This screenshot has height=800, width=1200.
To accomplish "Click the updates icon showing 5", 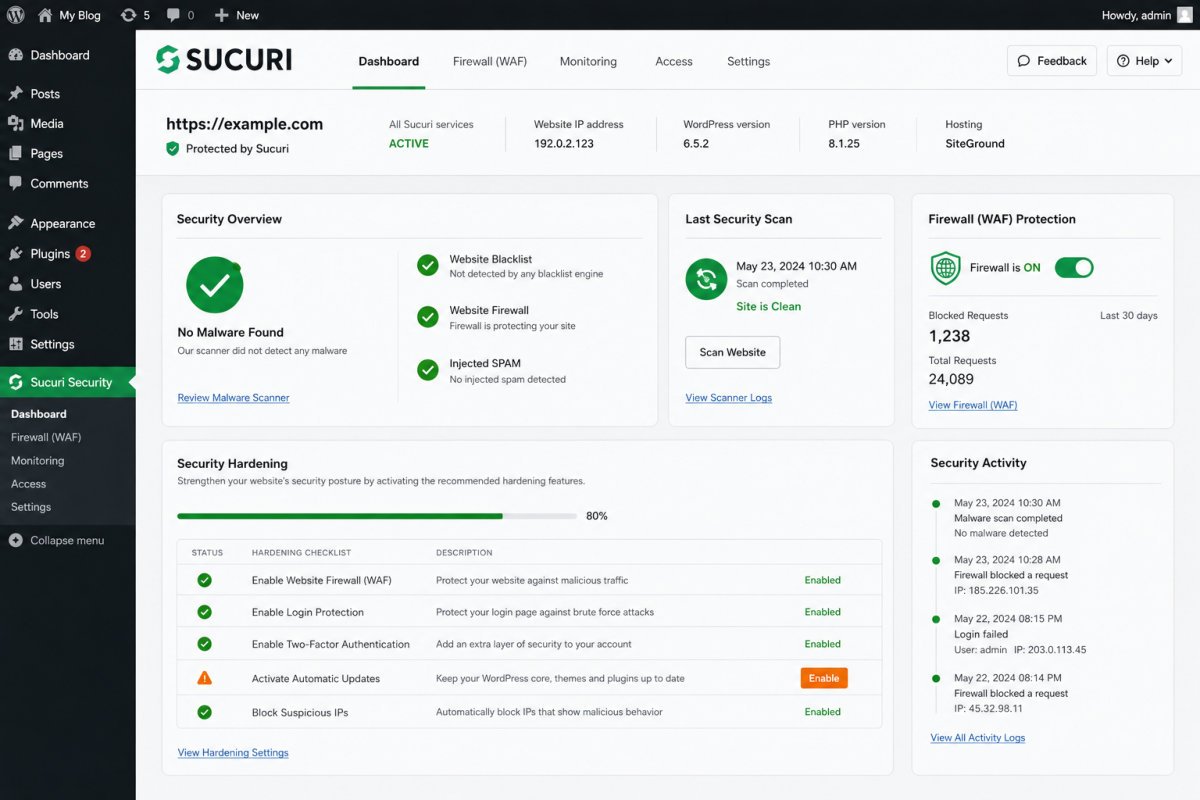I will 128,15.
